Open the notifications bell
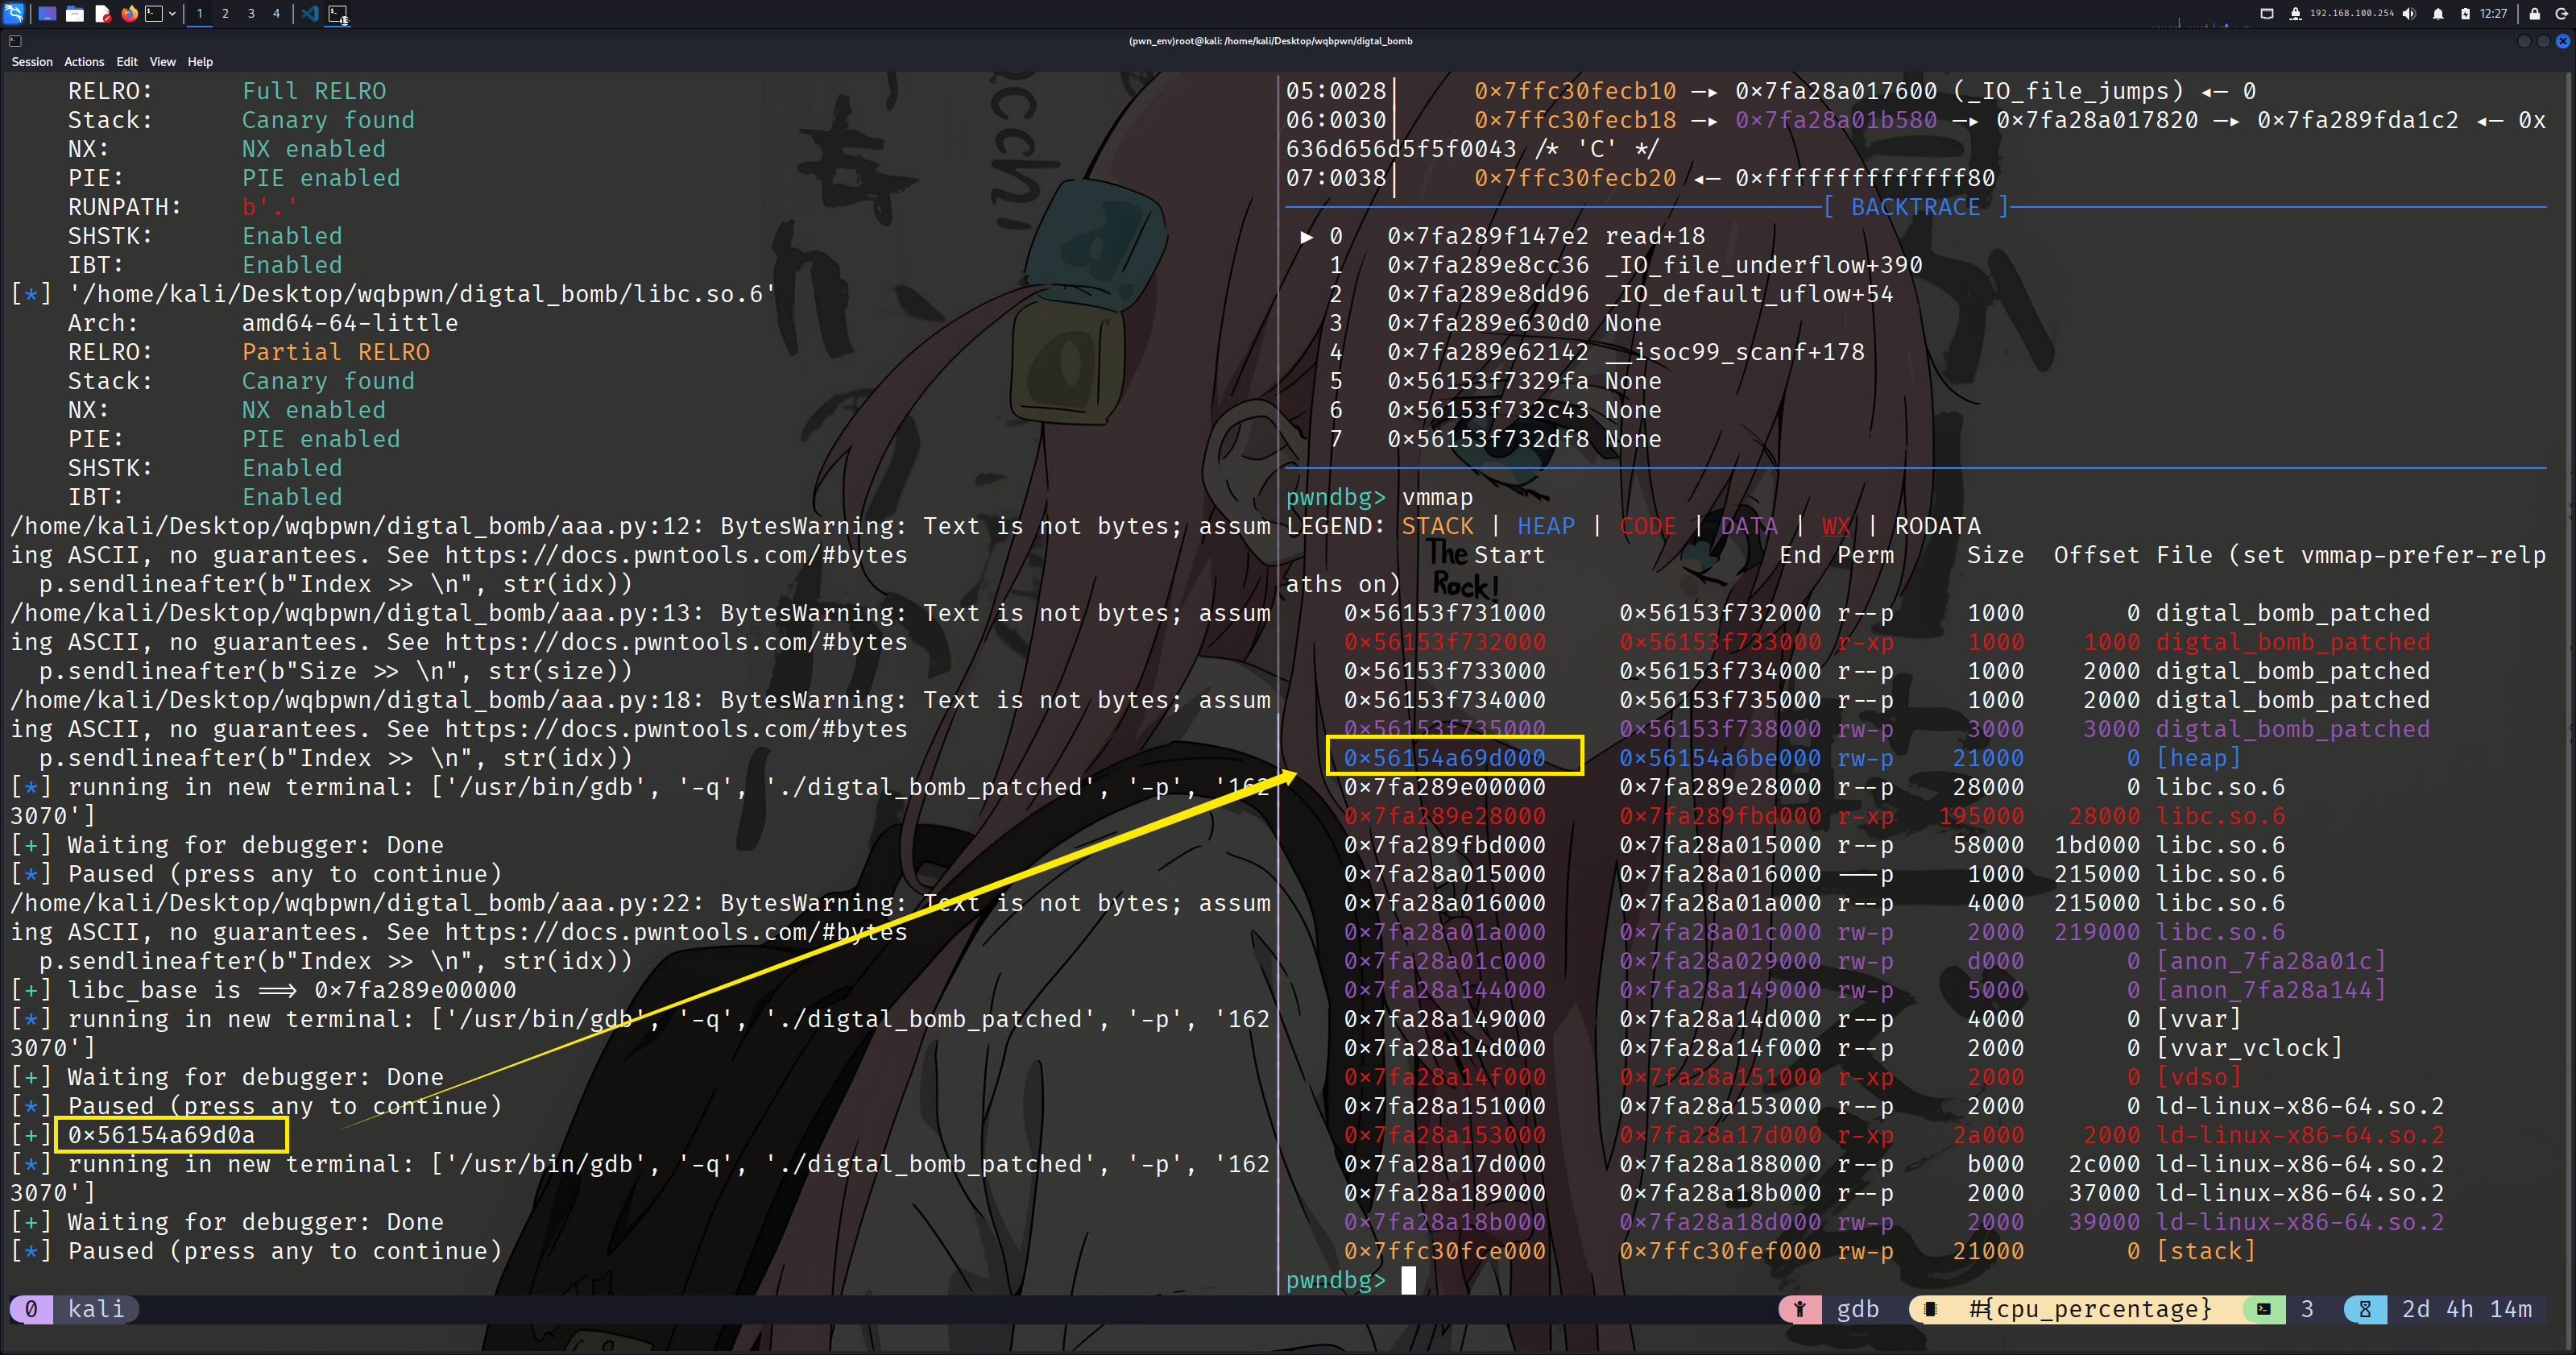This screenshot has height=1355, width=2576. click(2438, 14)
